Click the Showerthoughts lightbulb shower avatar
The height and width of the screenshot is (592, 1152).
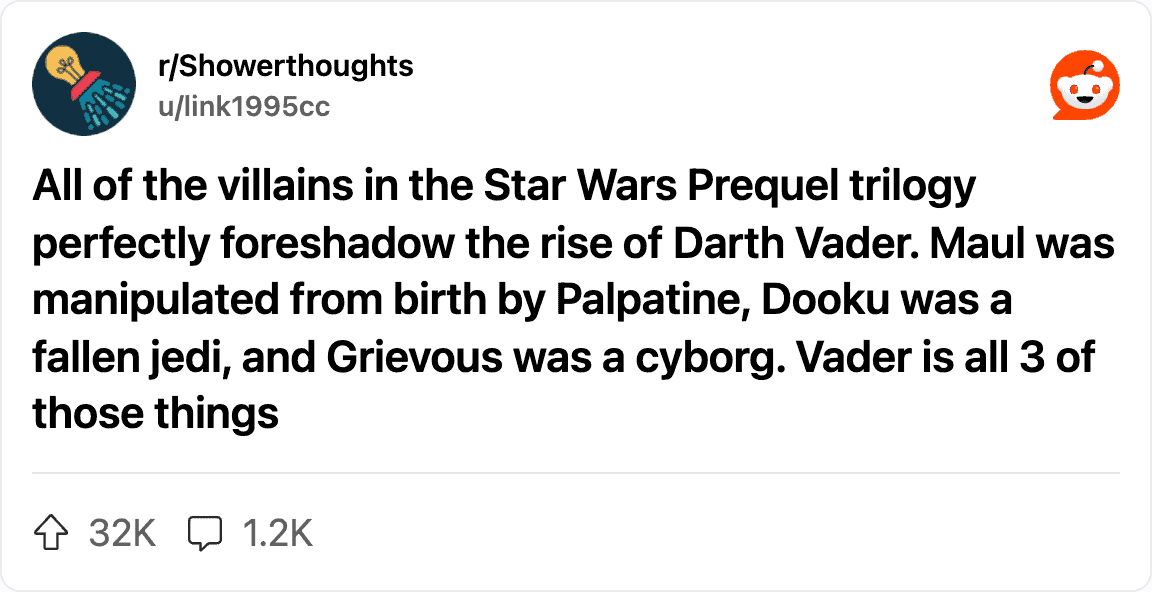tap(83, 85)
